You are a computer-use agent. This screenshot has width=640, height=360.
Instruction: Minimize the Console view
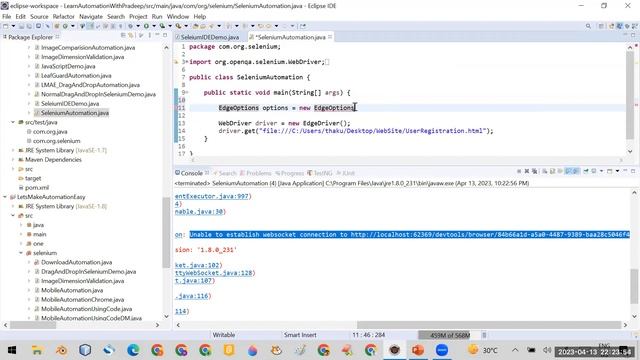point(625,171)
